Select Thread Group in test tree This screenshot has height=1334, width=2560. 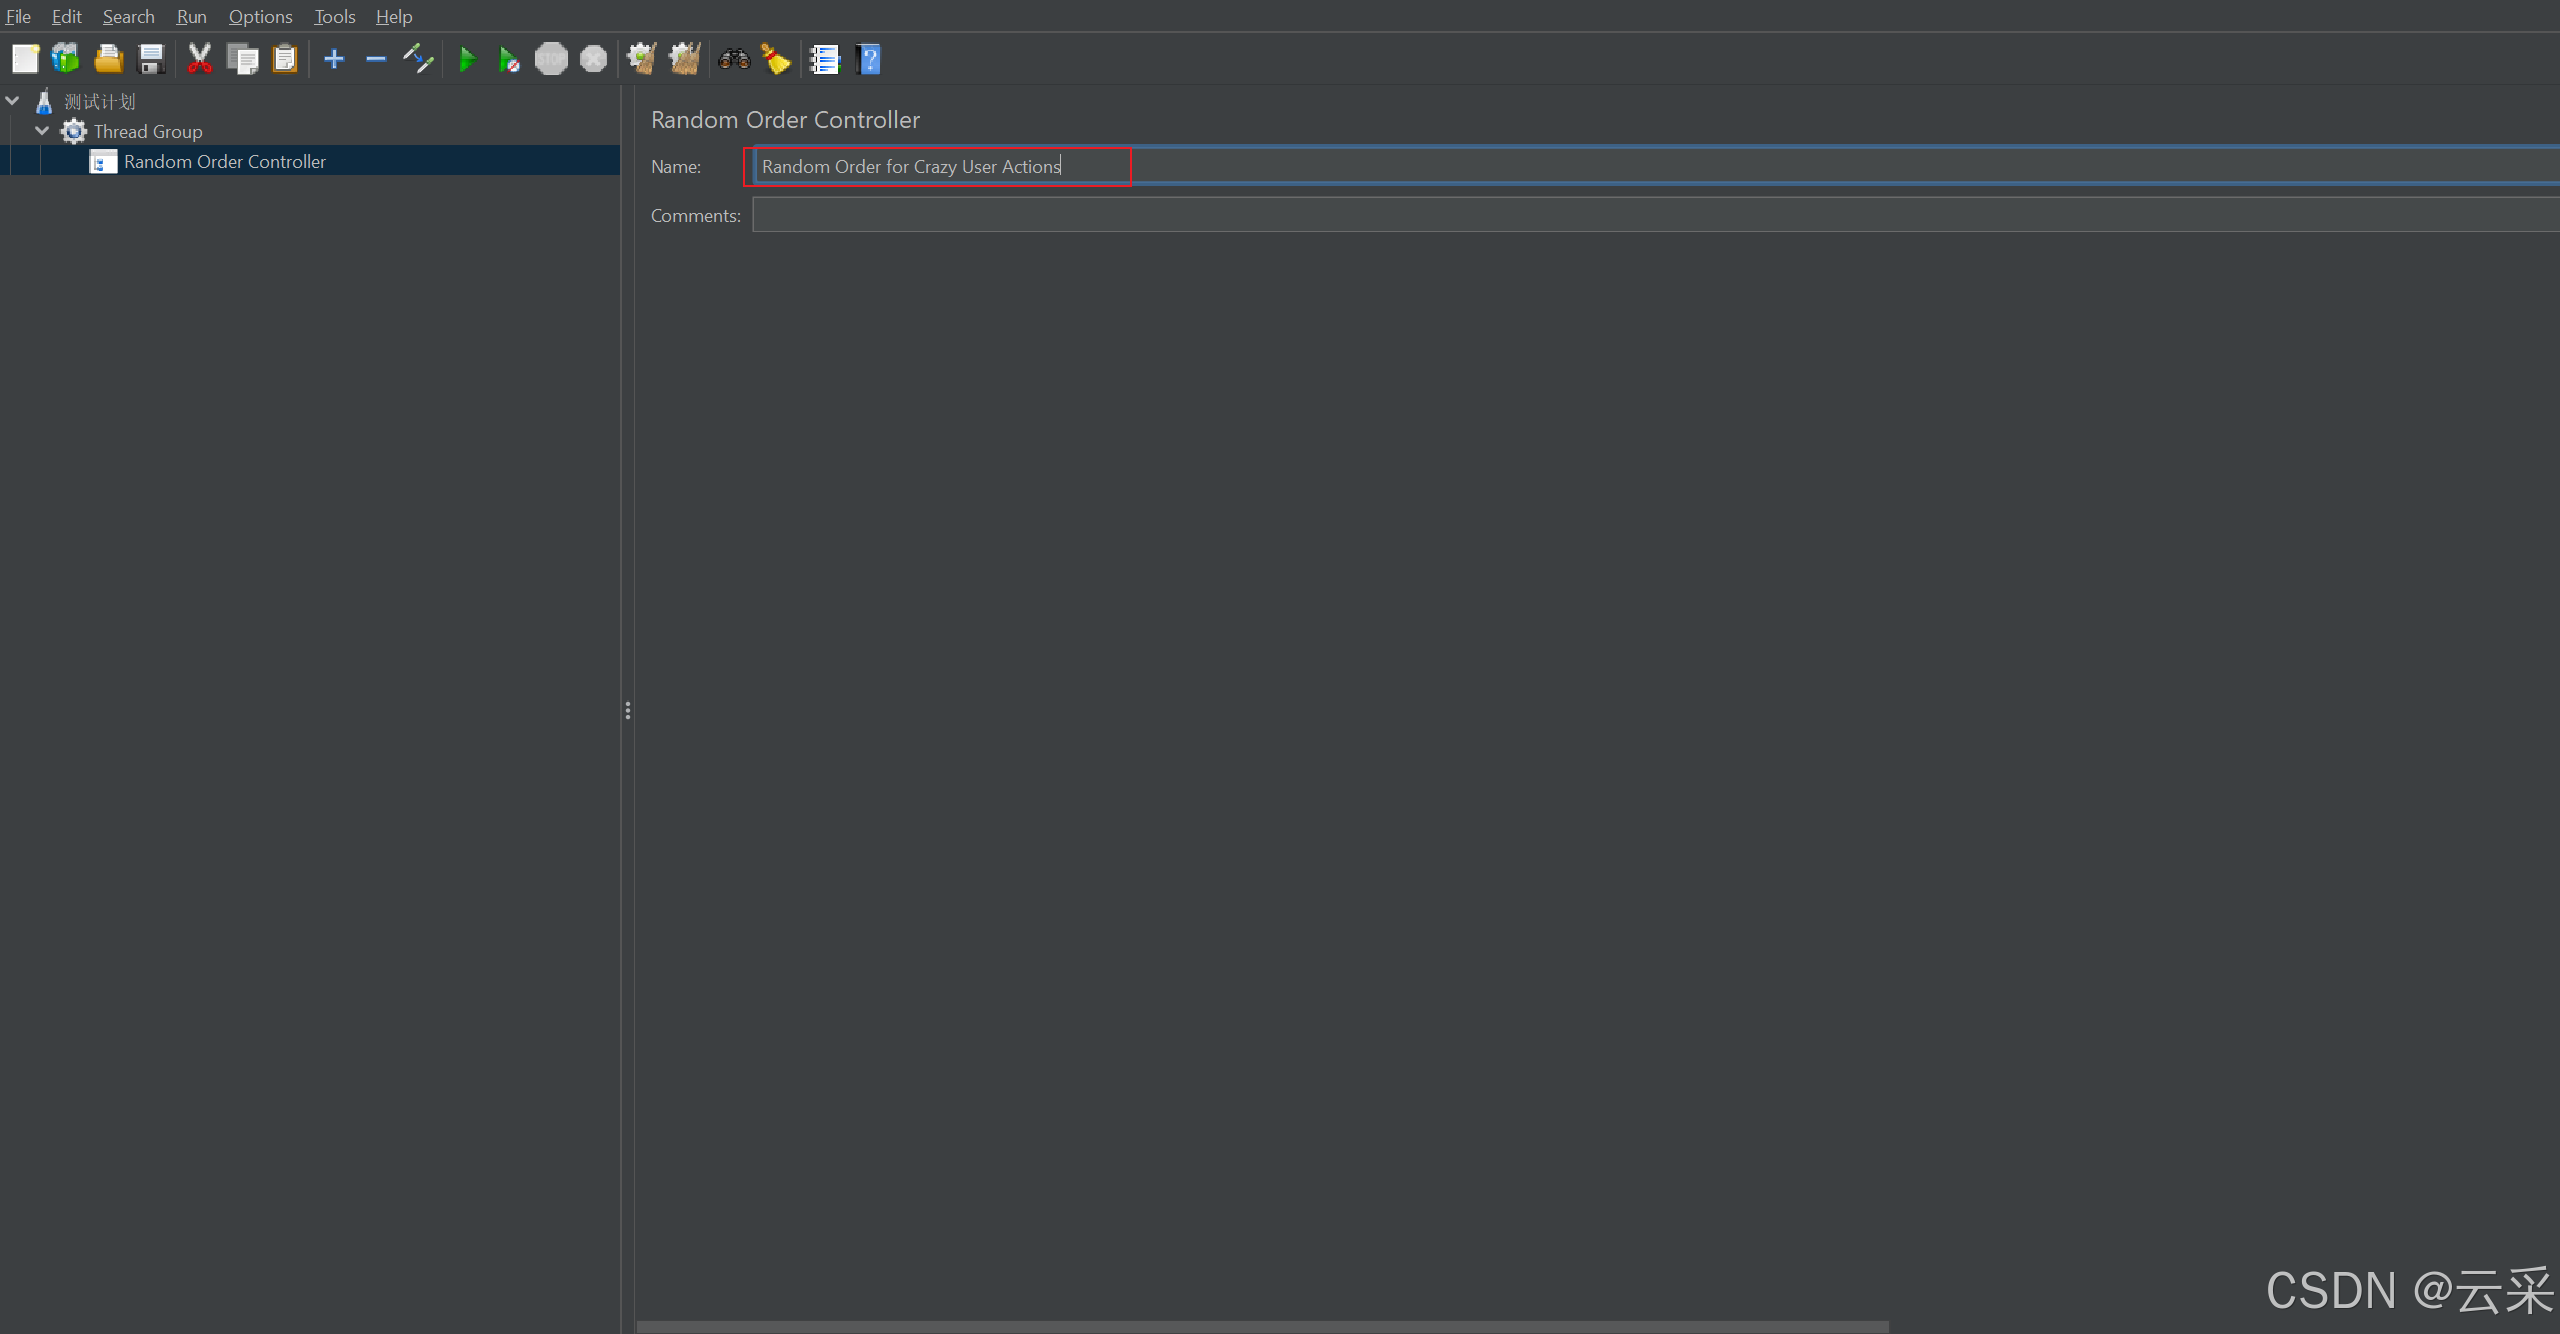pyautogui.click(x=149, y=130)
